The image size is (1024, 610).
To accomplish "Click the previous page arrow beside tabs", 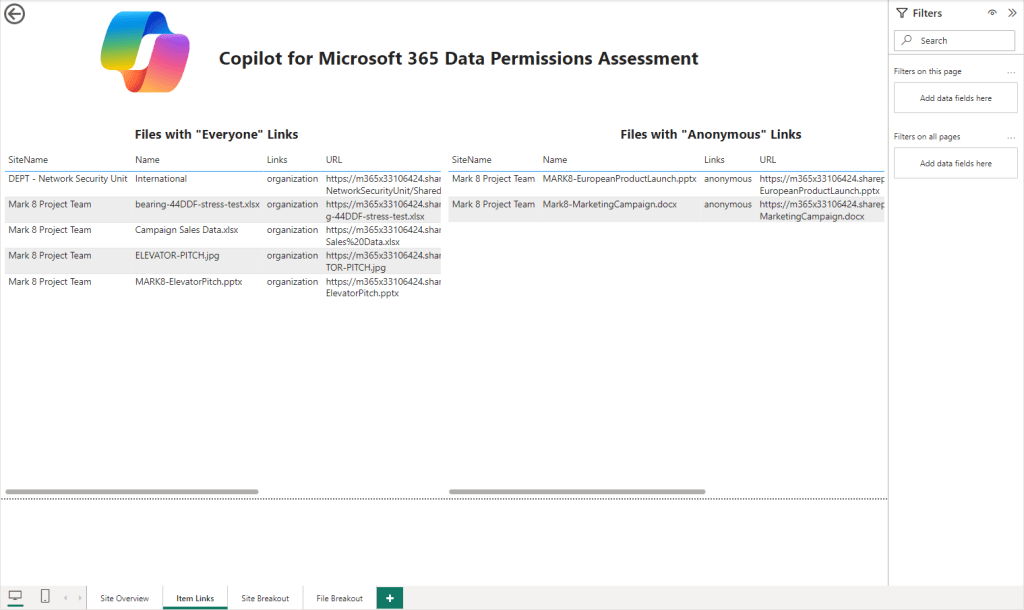I will tap(66, 598).
